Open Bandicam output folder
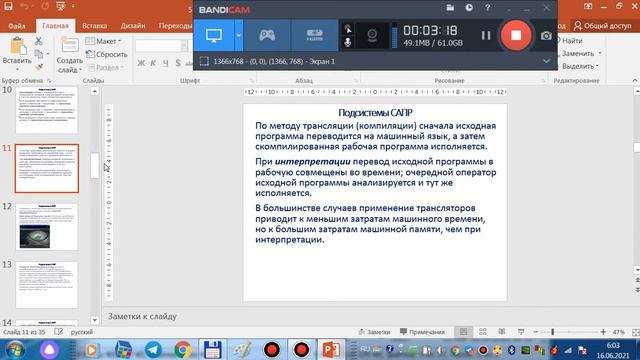 point(450,8)
